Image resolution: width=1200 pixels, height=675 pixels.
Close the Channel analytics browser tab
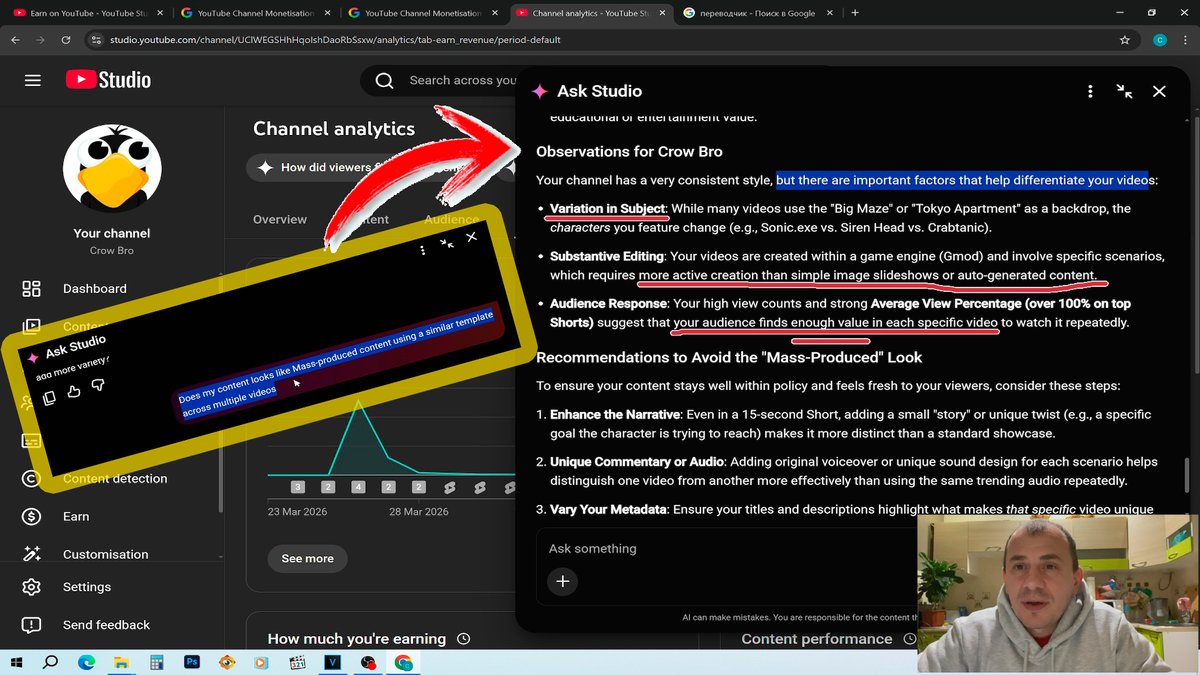point(660,13)
